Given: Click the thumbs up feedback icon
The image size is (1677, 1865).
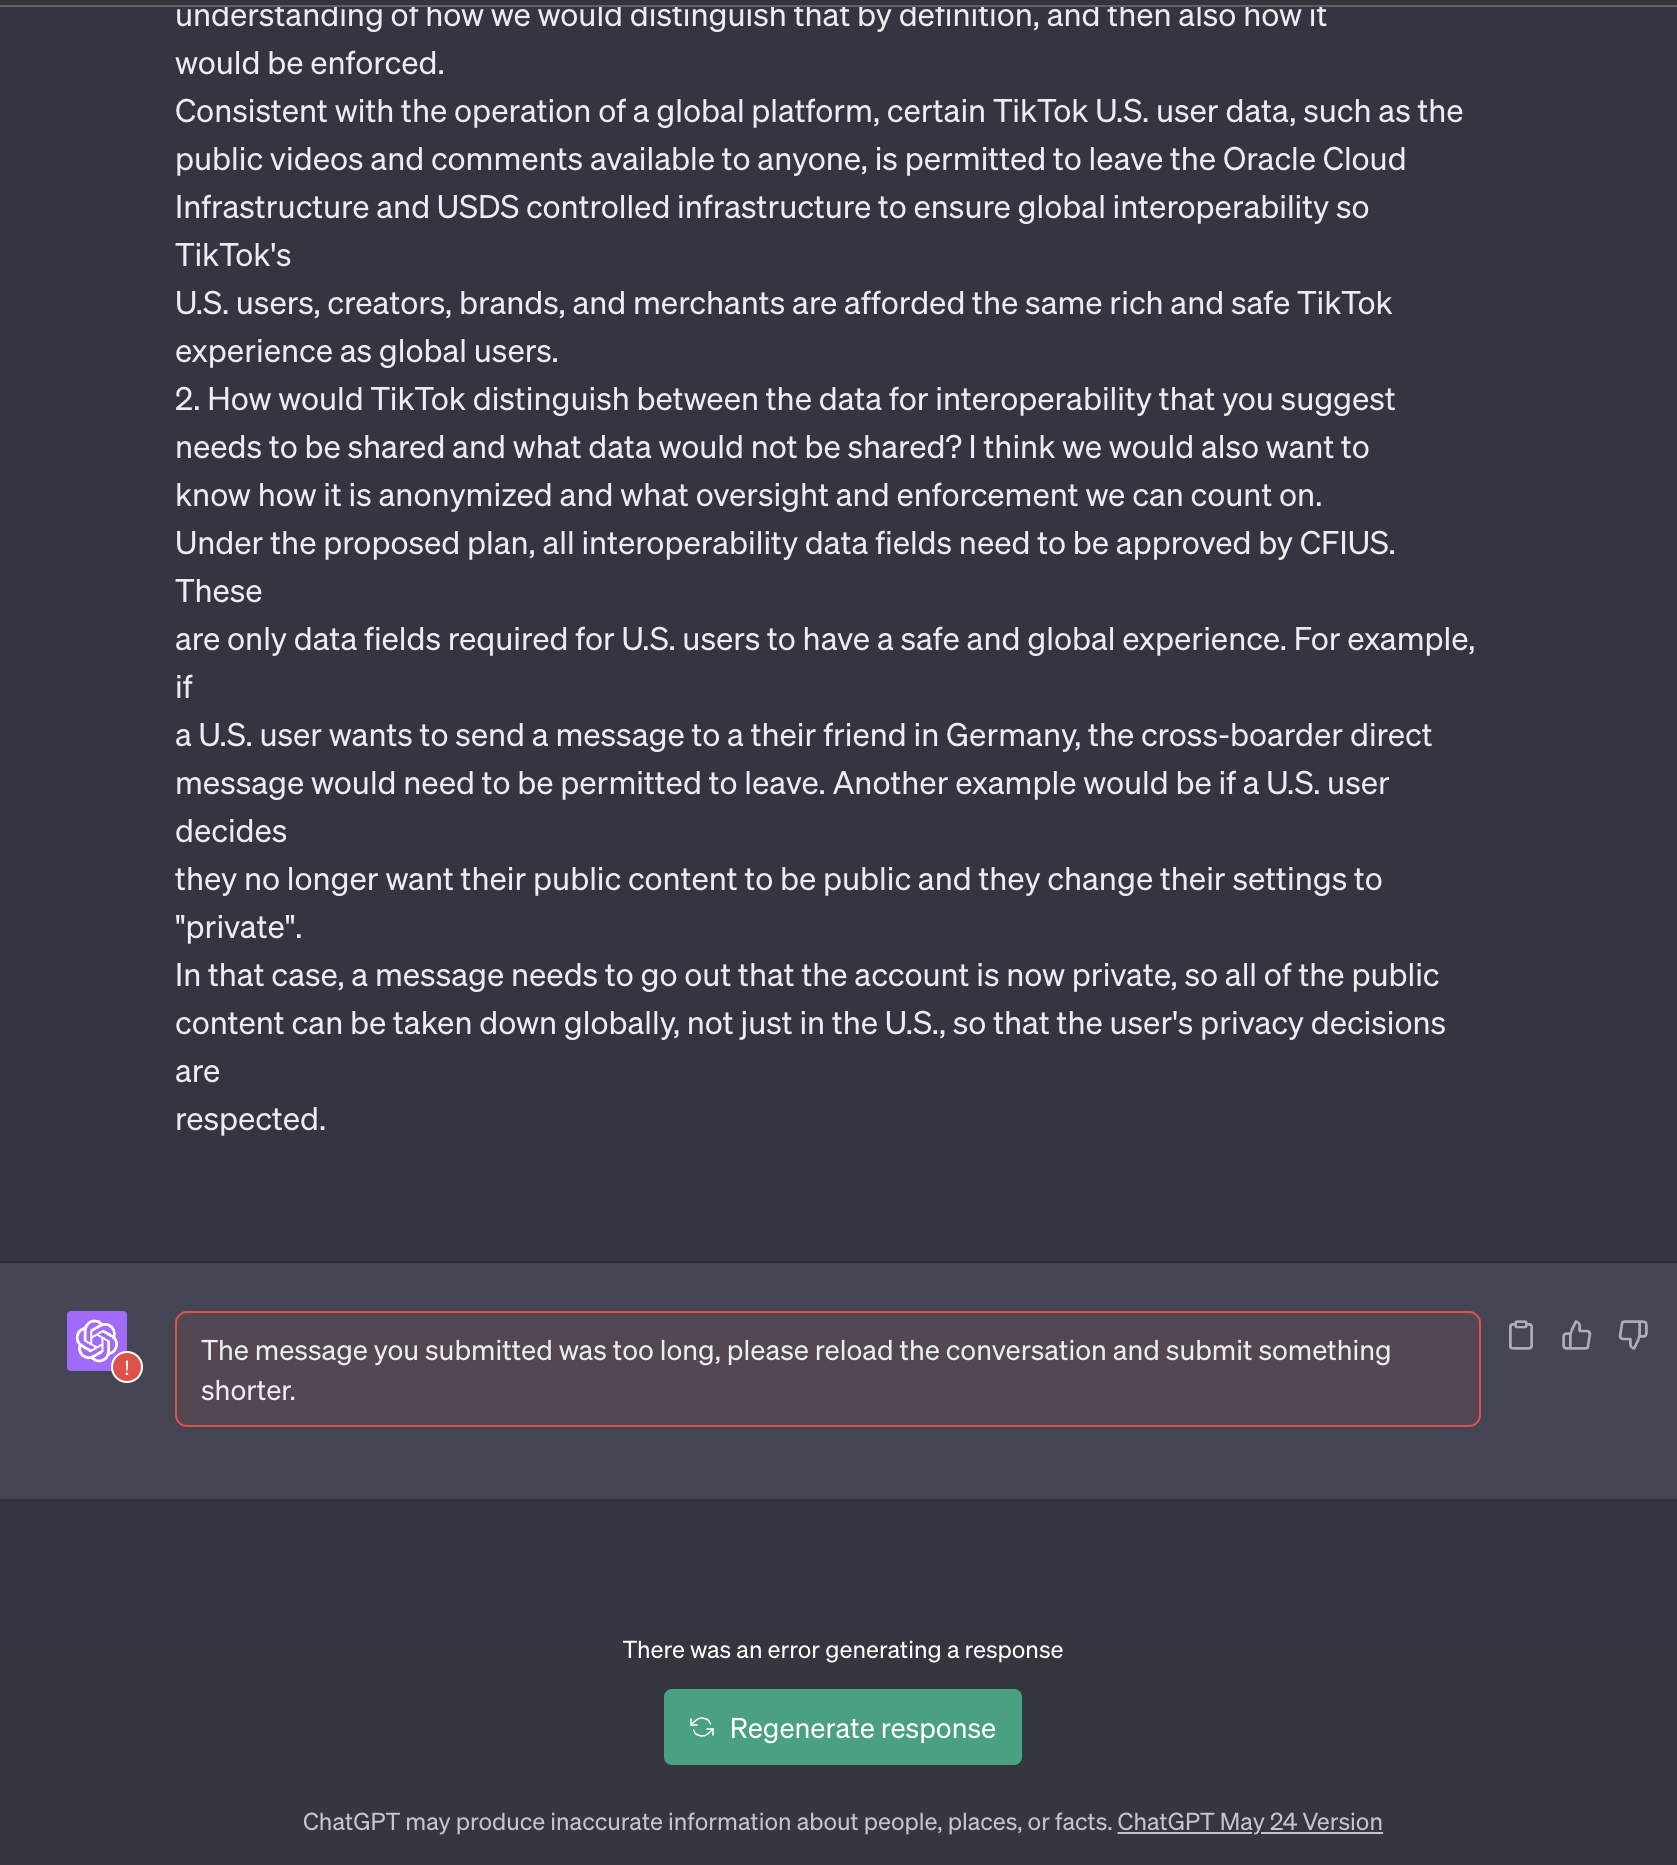Looking at the screenshot, I should [x=1577, y=1335].
